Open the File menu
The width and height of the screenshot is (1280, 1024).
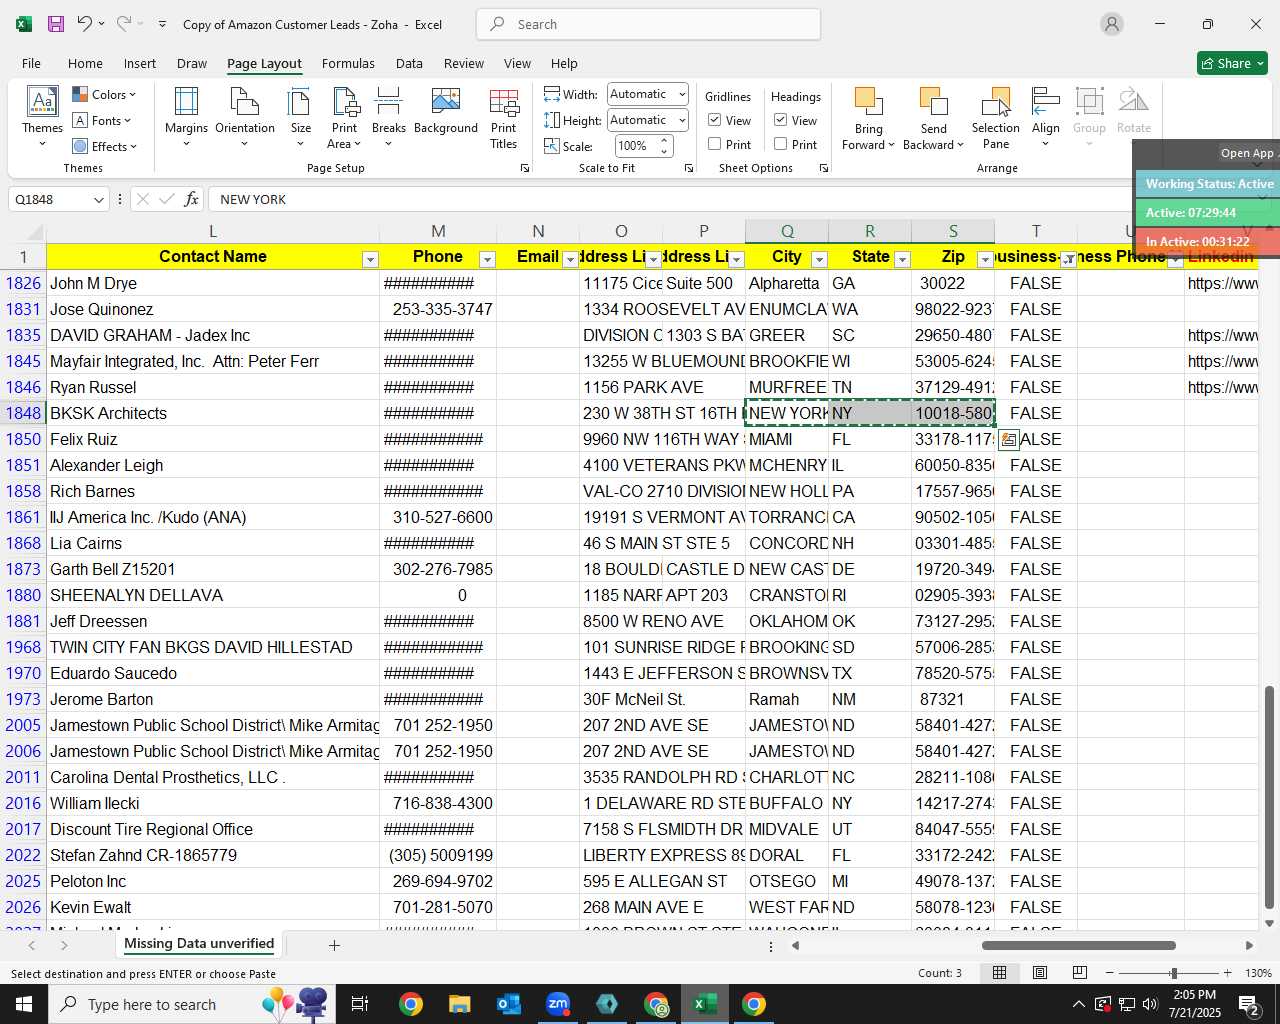(31, 63)
